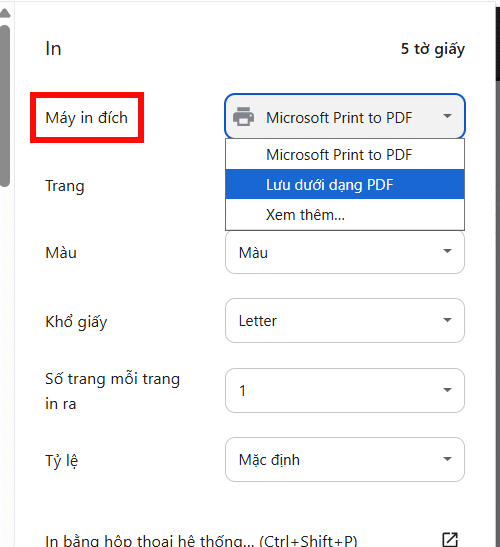Image resolution: width=500 pixels, height=547 pixels.
Task: Click the "5 tờ giấy" sheet count
Action: tap(433, 49)
